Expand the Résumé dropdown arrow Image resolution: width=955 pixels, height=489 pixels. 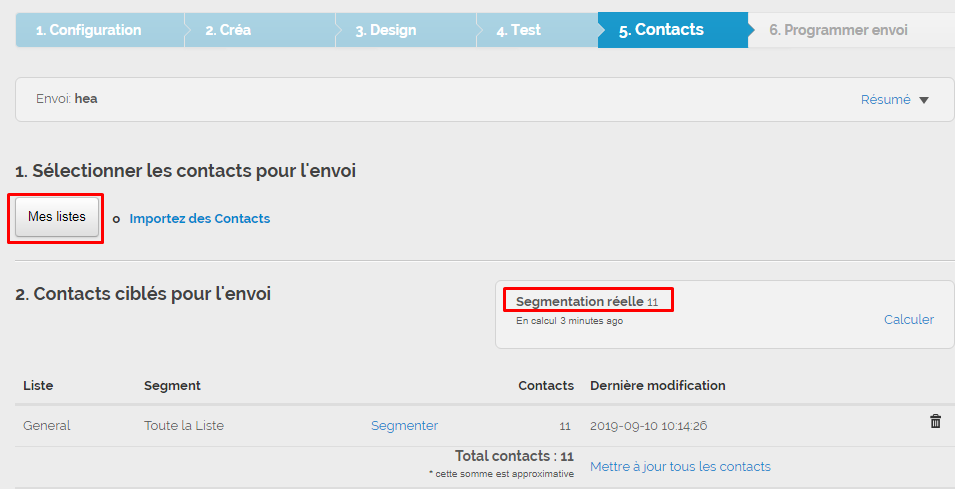[x=923, y=100]
